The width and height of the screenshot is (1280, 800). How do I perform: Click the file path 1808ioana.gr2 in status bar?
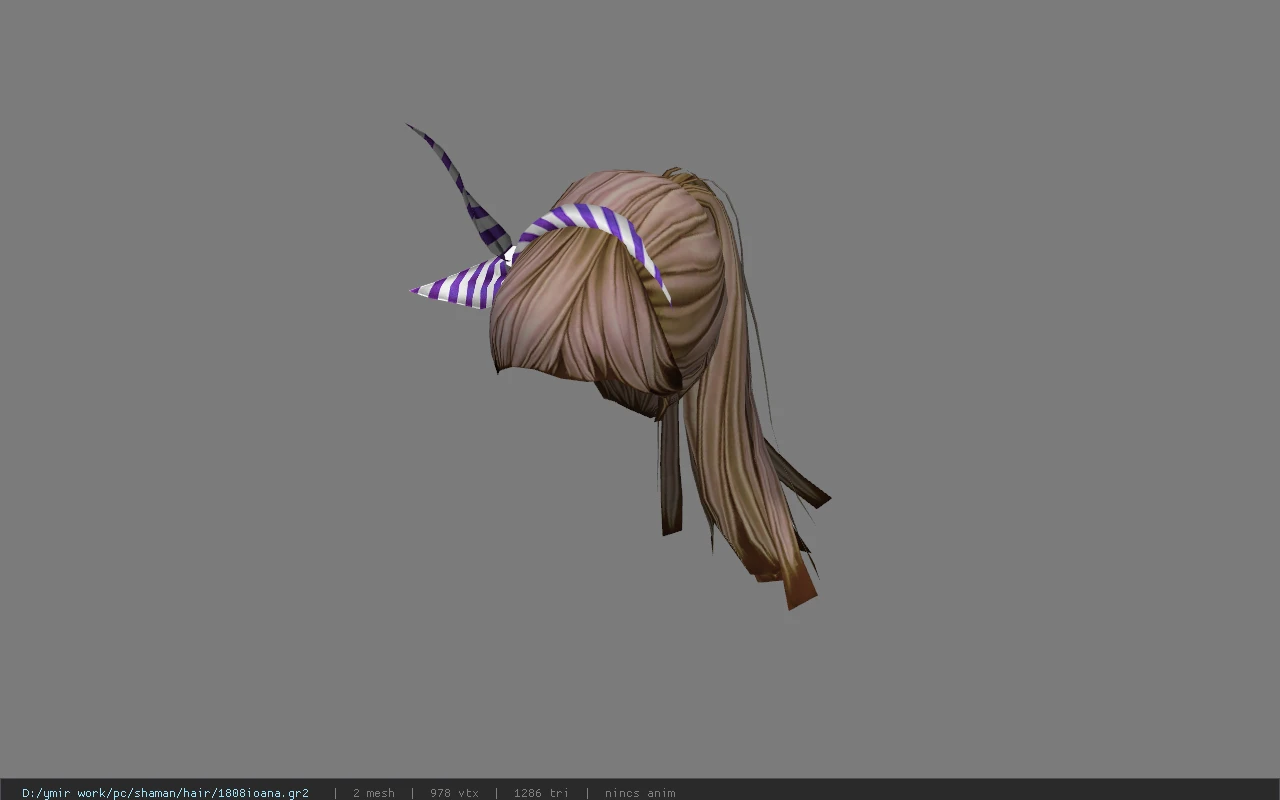[x=165, y=793]
